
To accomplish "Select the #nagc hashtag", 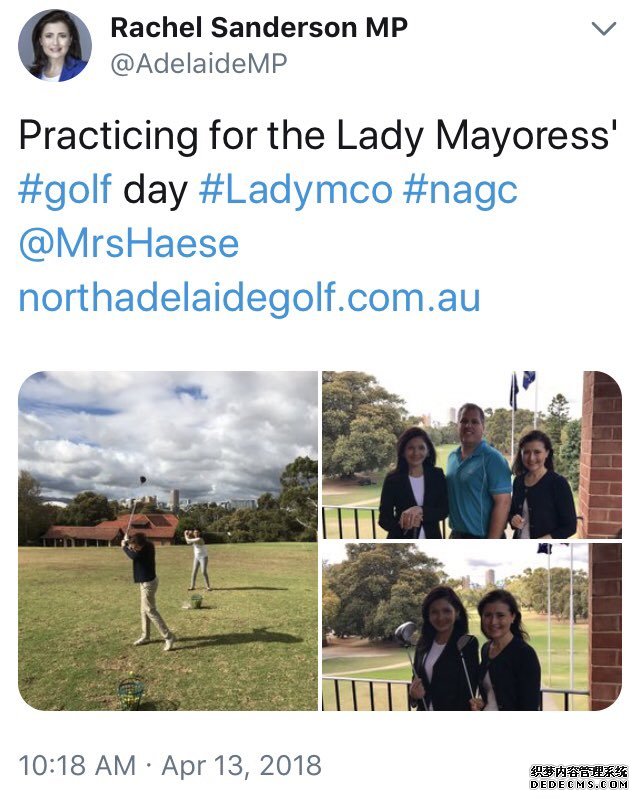I will click(460, 191).
